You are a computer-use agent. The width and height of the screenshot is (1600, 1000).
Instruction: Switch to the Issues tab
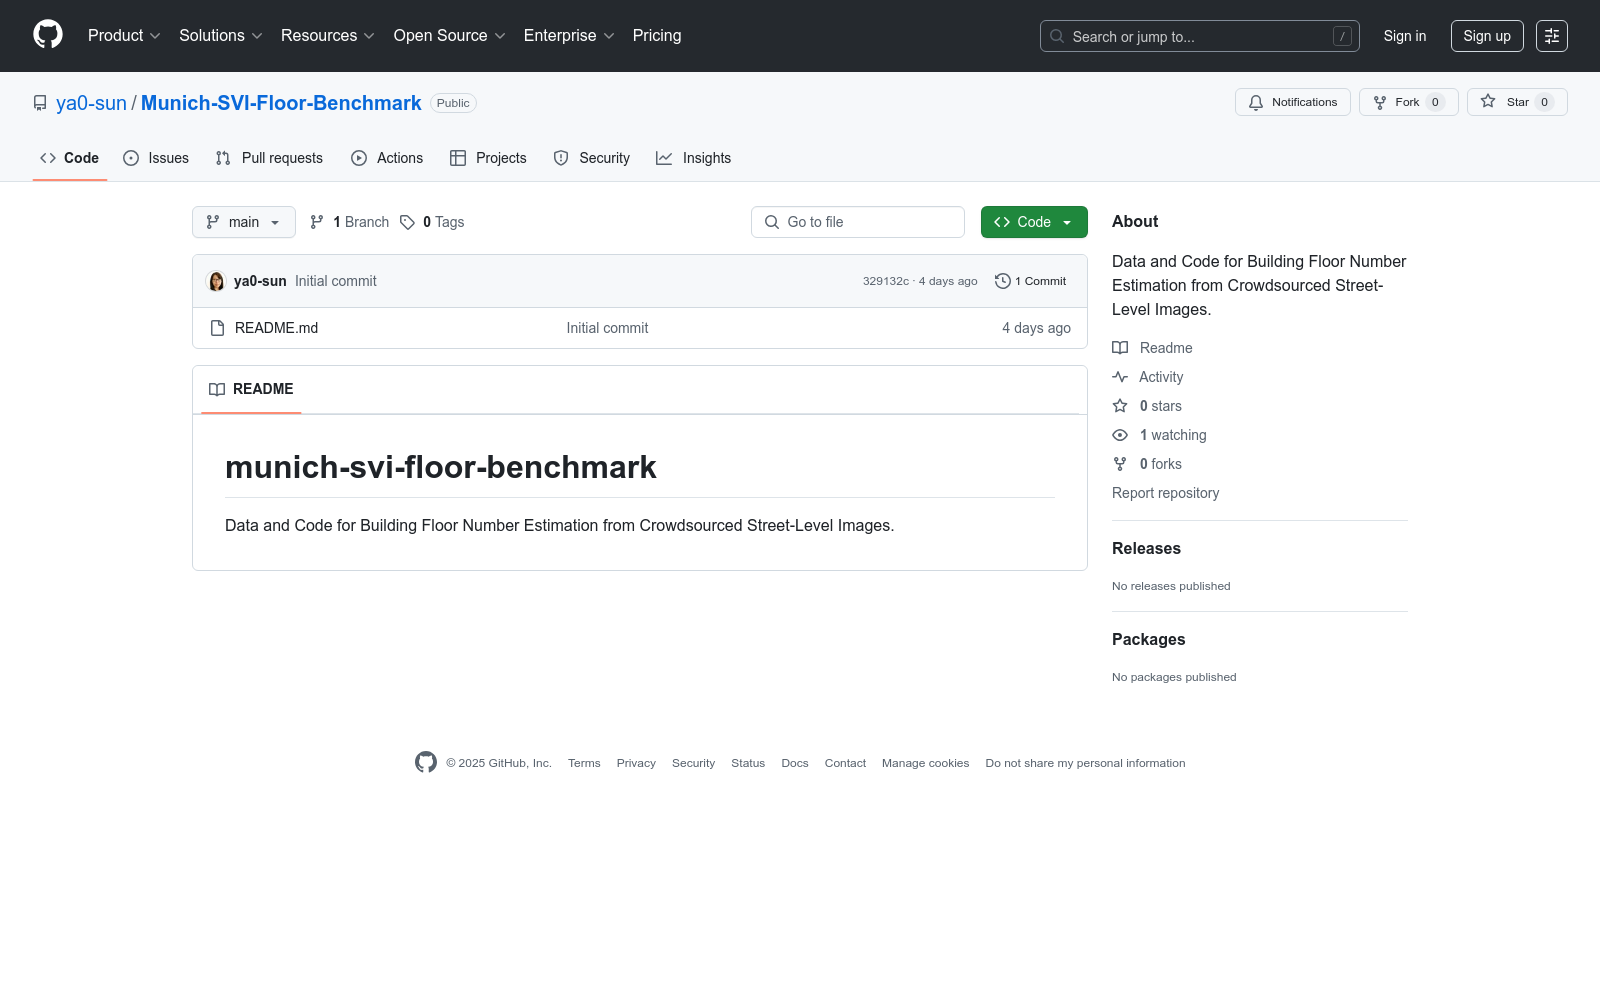(x=156, y=158)
